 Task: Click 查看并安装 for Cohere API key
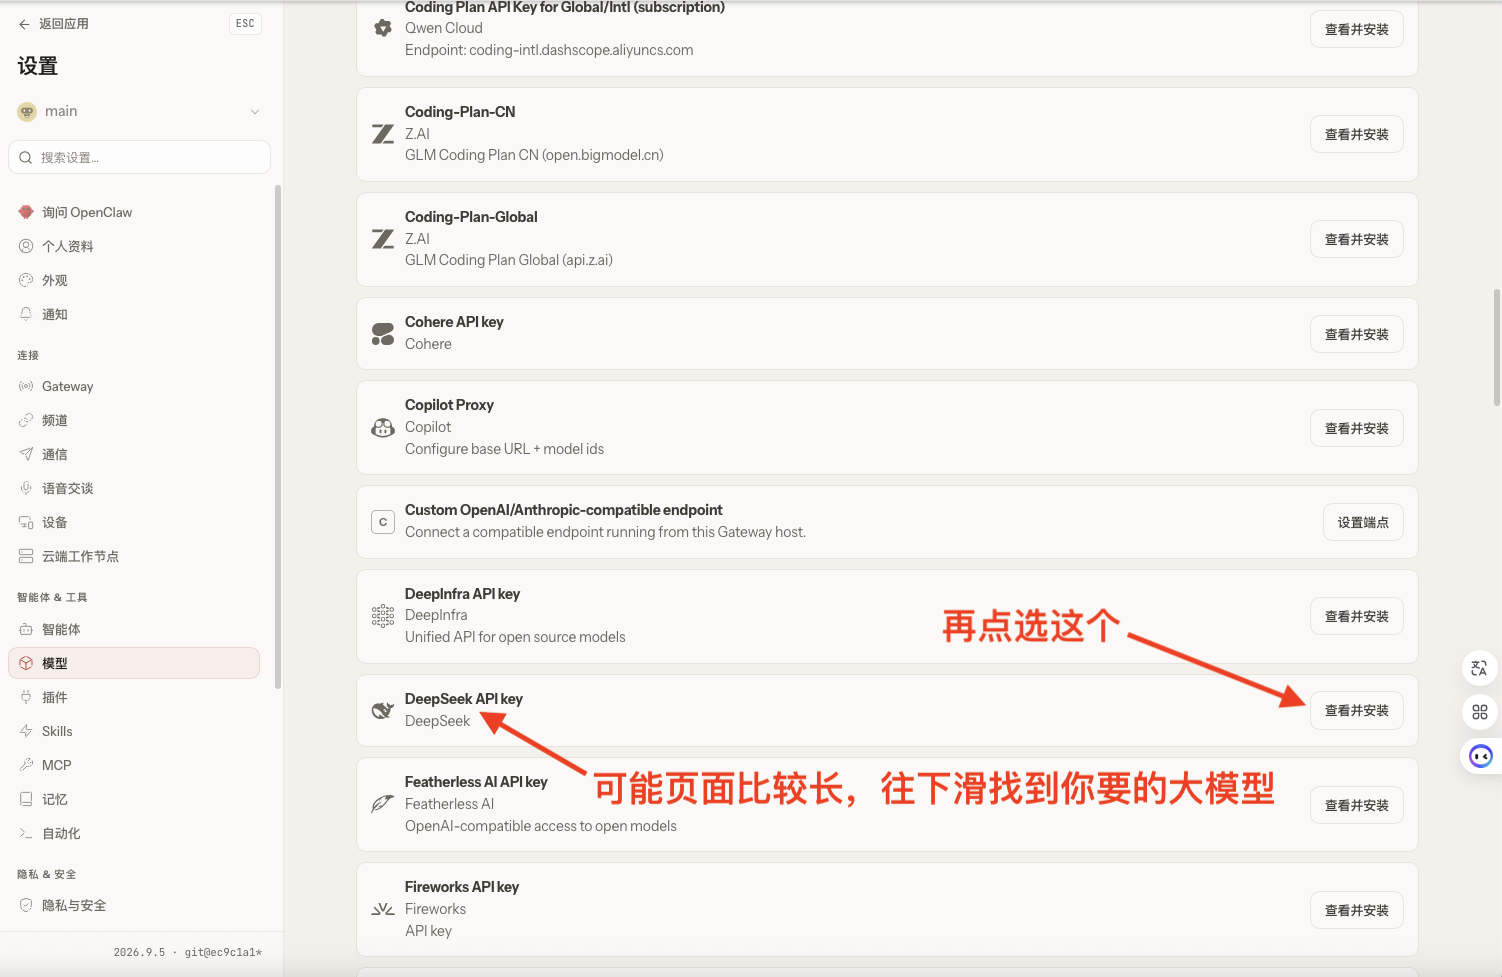(1356, 334)
